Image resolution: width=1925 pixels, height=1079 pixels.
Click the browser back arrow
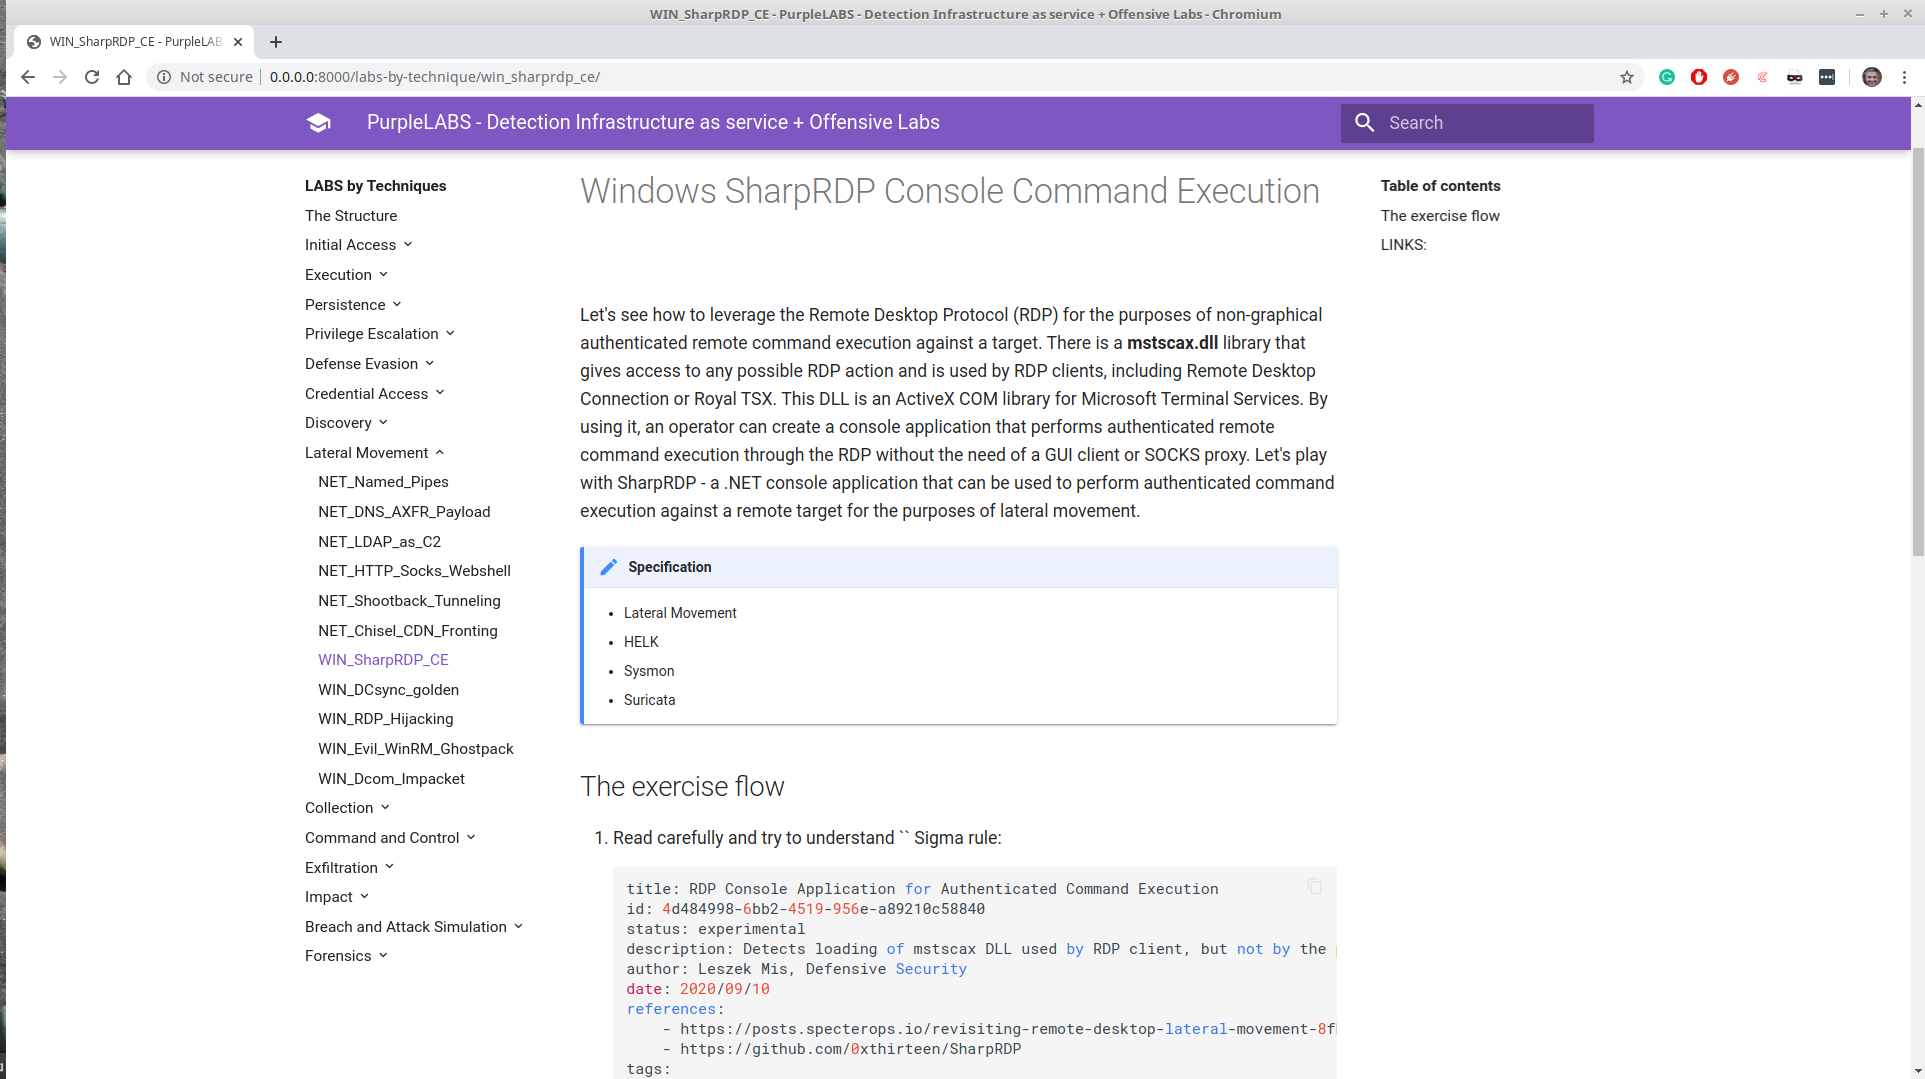point(28,77)
